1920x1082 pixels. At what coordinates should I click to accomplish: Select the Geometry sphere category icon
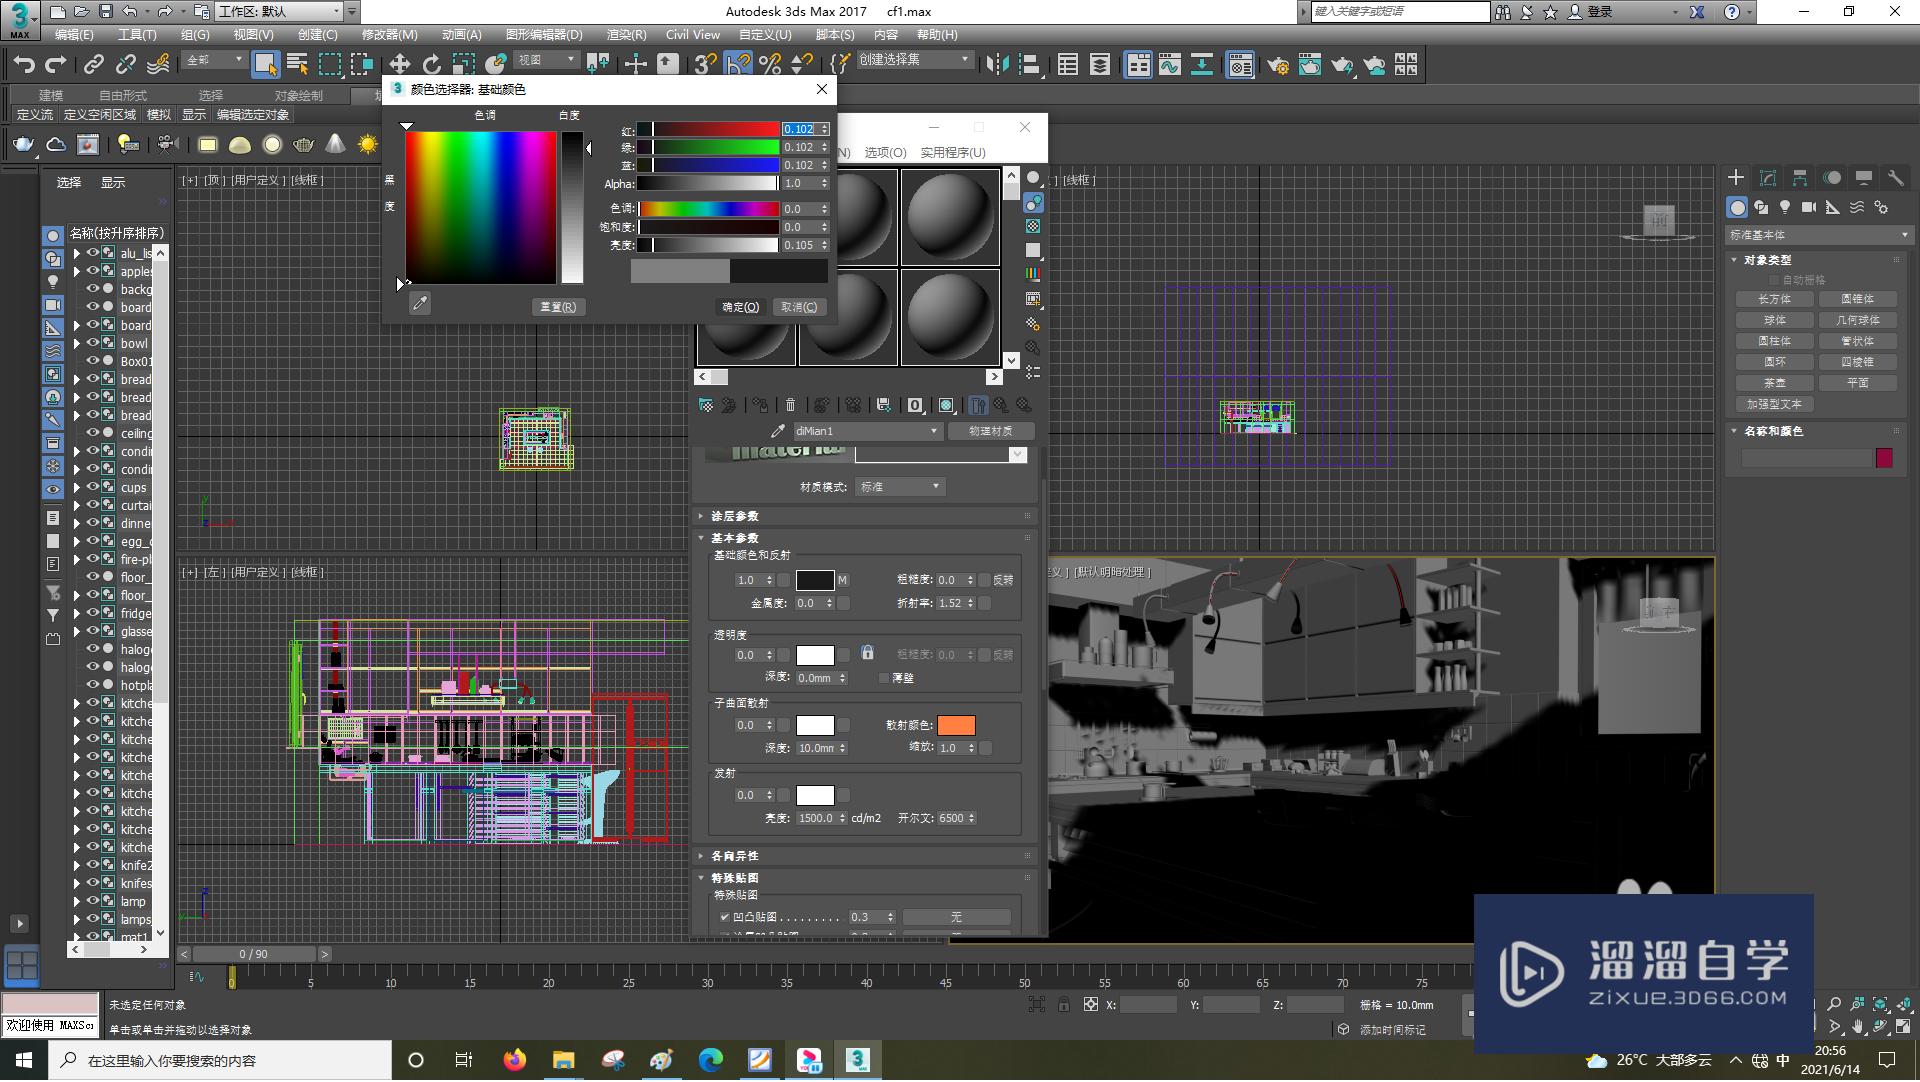coord(1737,207)
